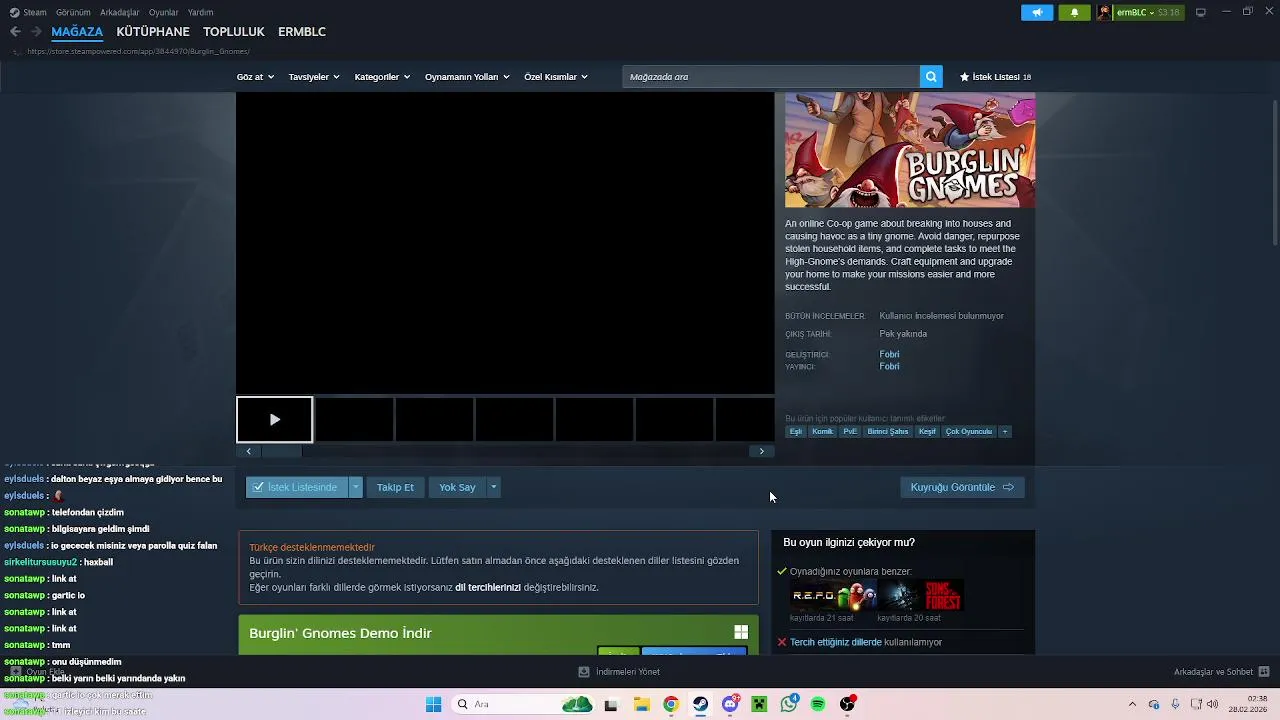
Task: Toggle the İstek Listesinde checkbox button
Action: [x=296, y=487]
